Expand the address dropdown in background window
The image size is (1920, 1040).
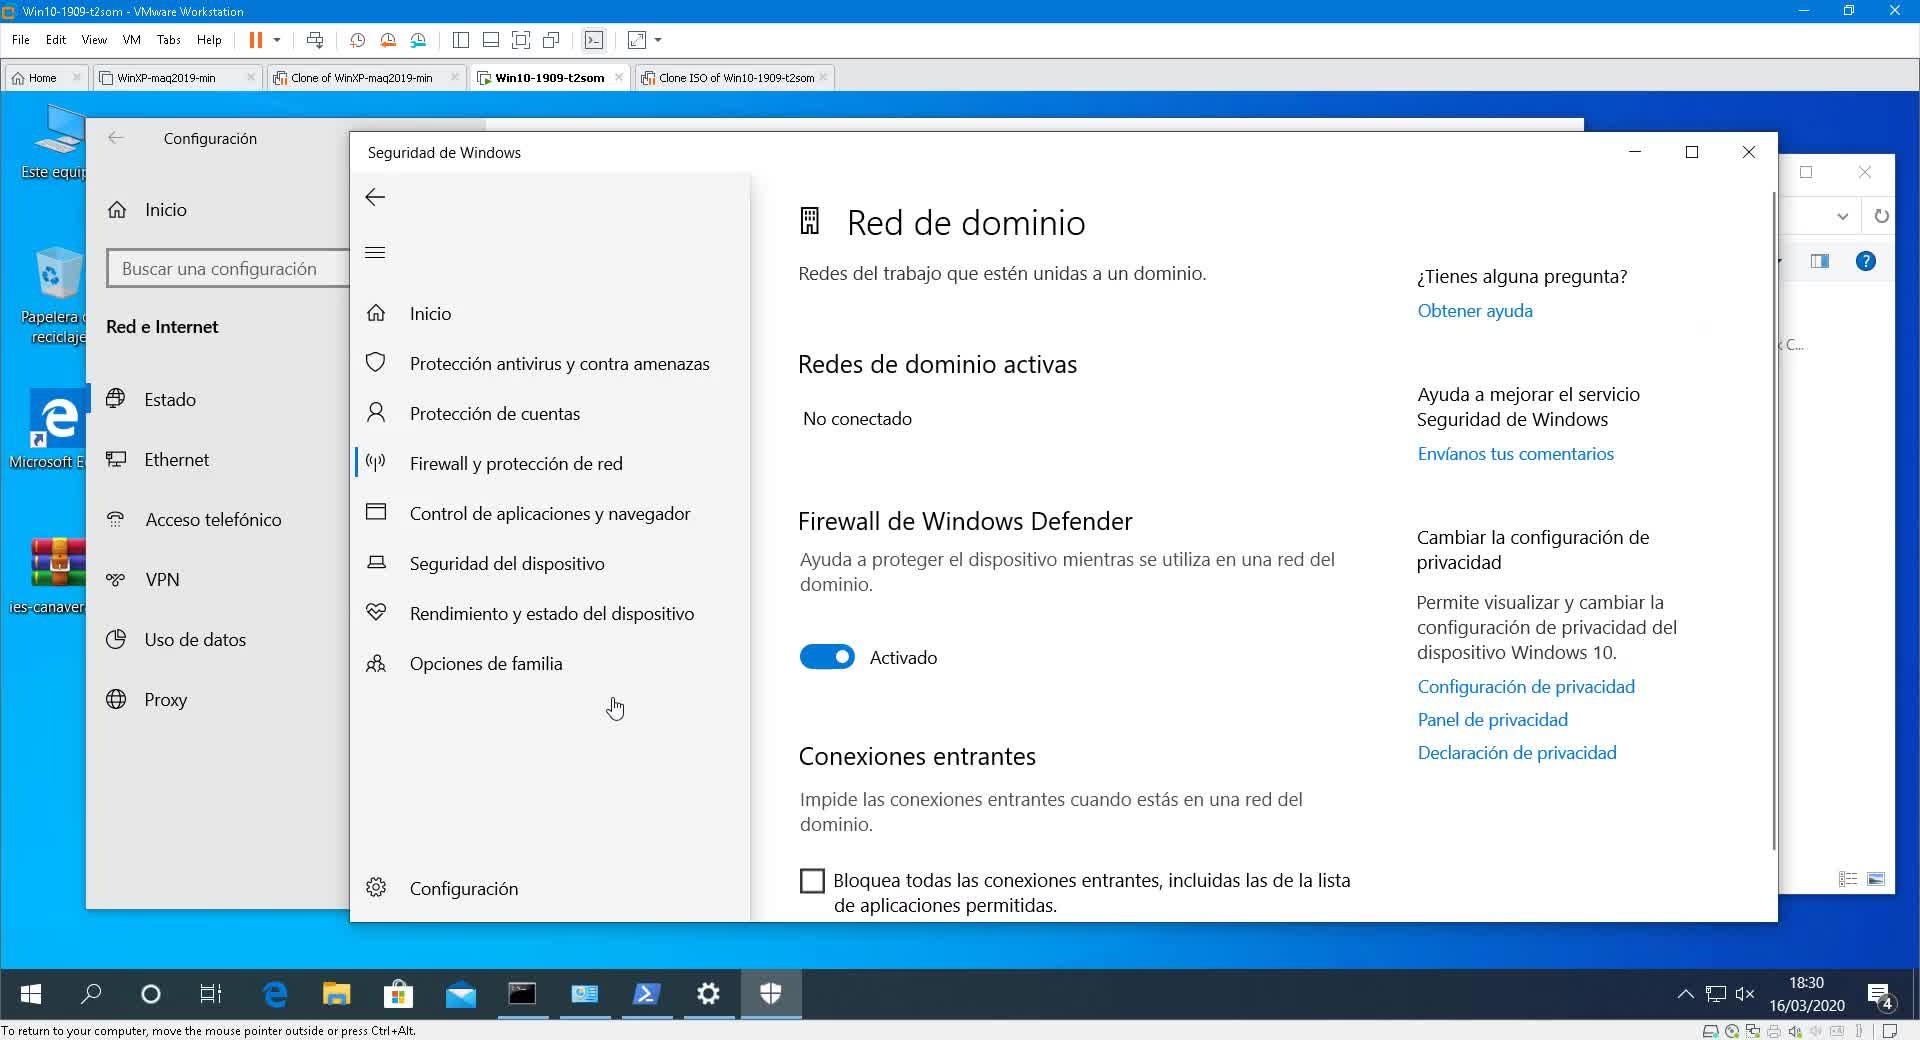coord(1842,216)
